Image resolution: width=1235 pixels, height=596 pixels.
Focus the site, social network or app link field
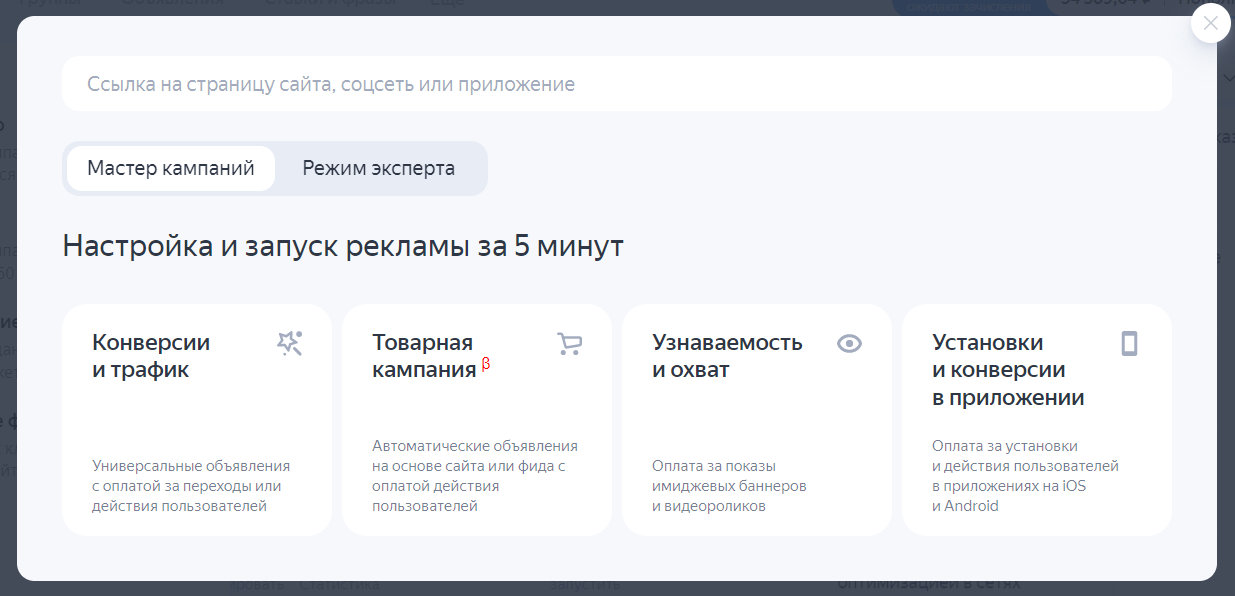(x=616, y=84)
